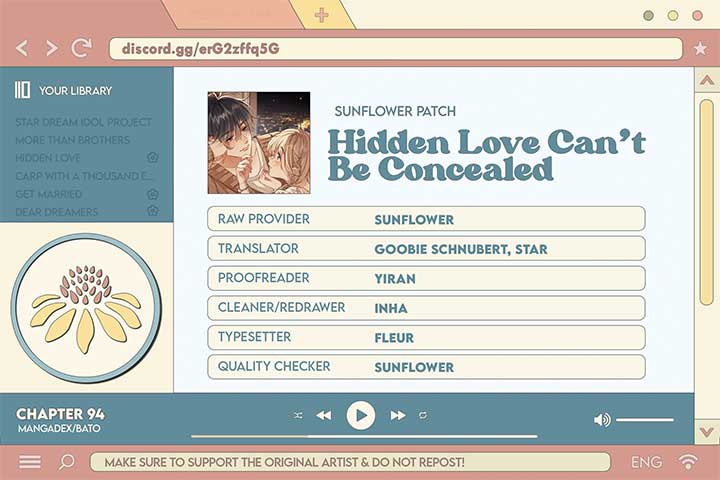720x480 pixels.
Task: Adjust the volume slider
Action: [x=644, y=420]
